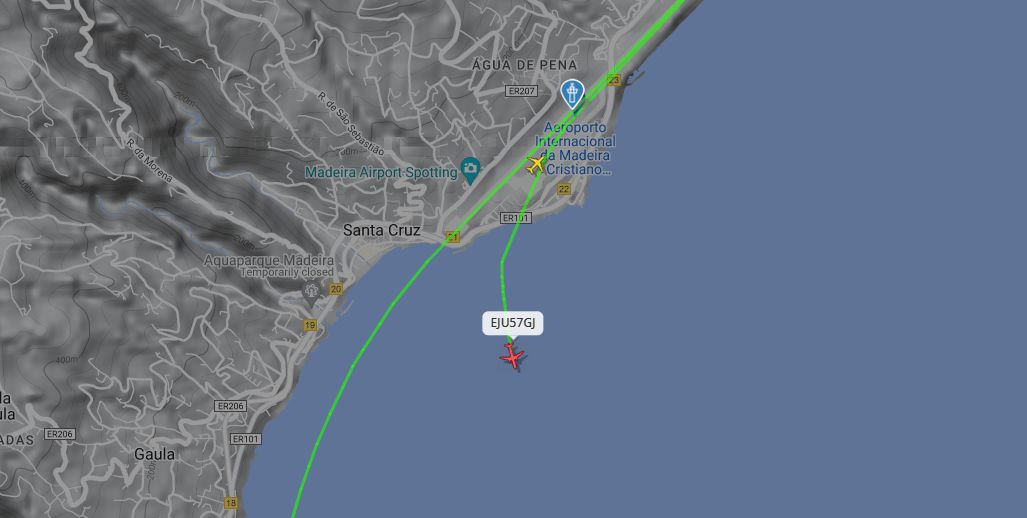Open the blue control tower airport pin
The width and height of the screenshot is (1027, 518).
[x=572, y=94]
